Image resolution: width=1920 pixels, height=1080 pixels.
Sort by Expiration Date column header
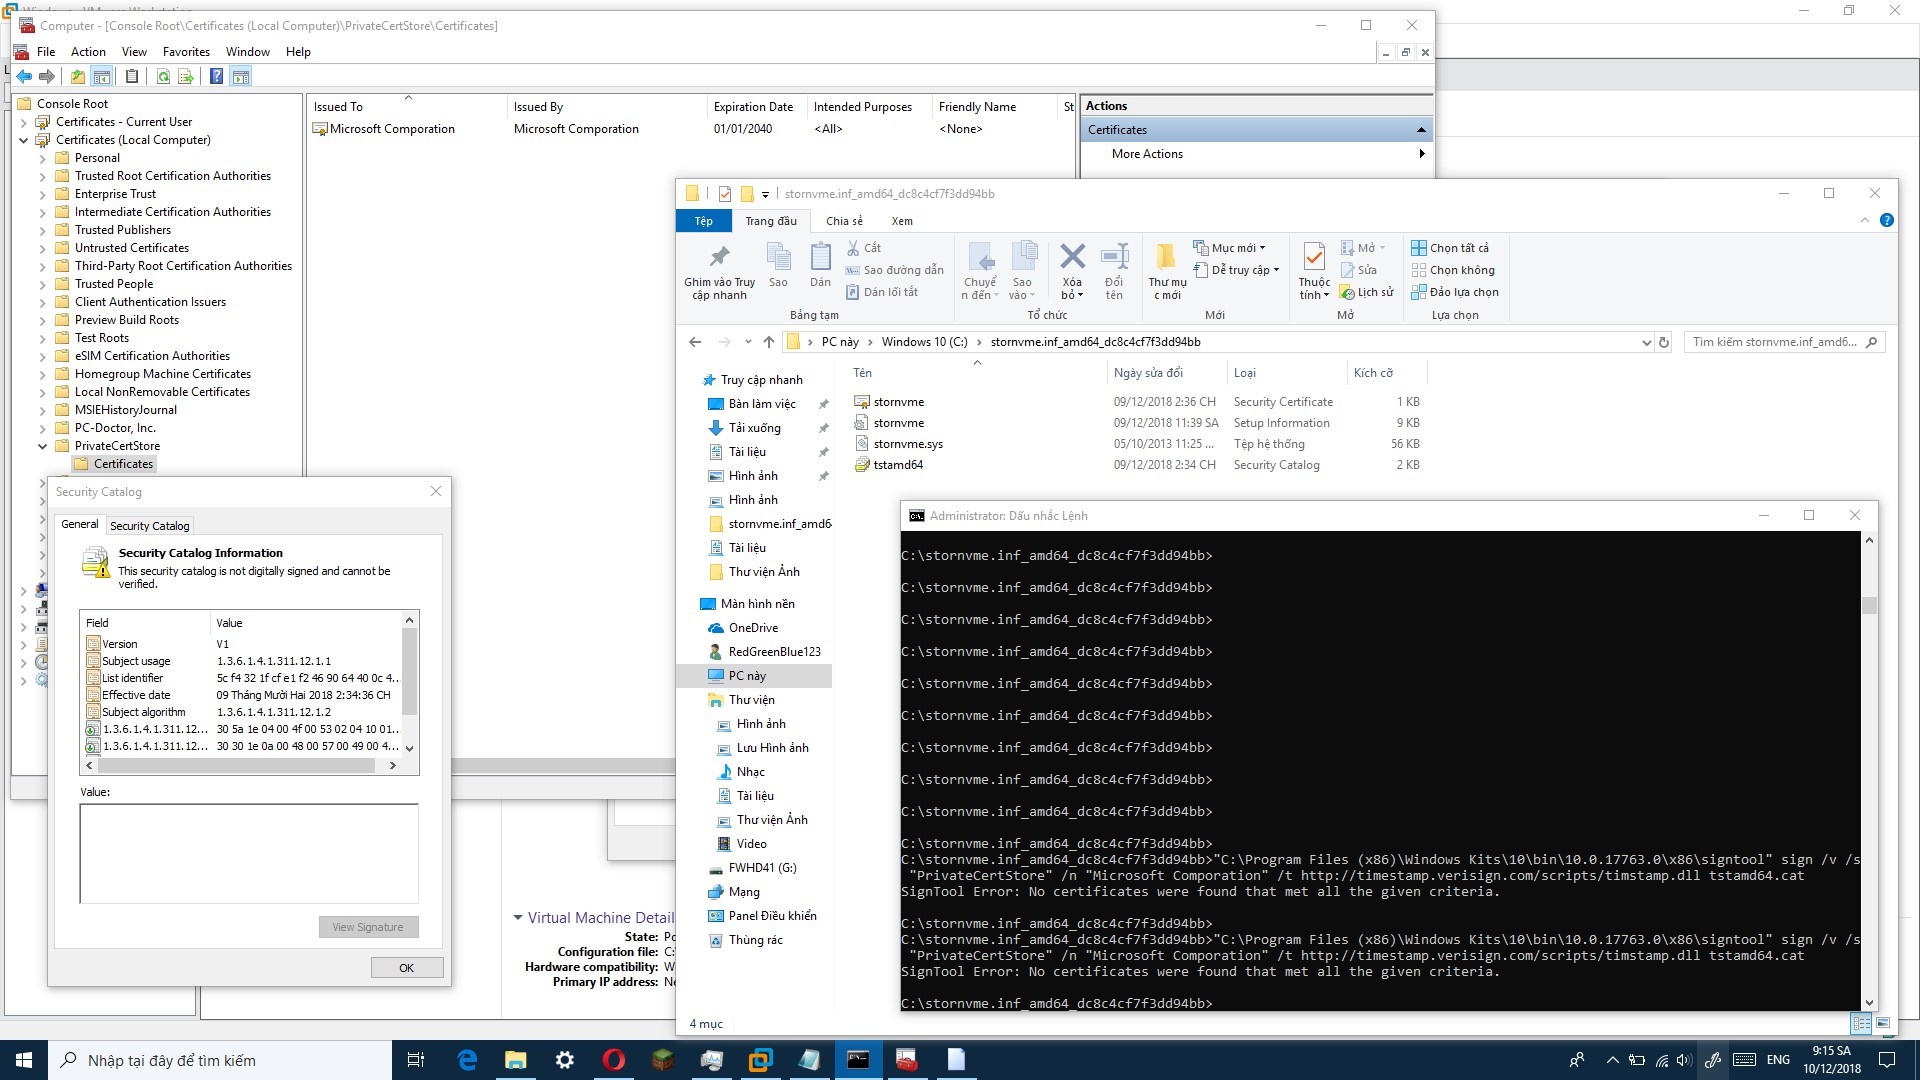pyautogui.click(x=753, y=107)
